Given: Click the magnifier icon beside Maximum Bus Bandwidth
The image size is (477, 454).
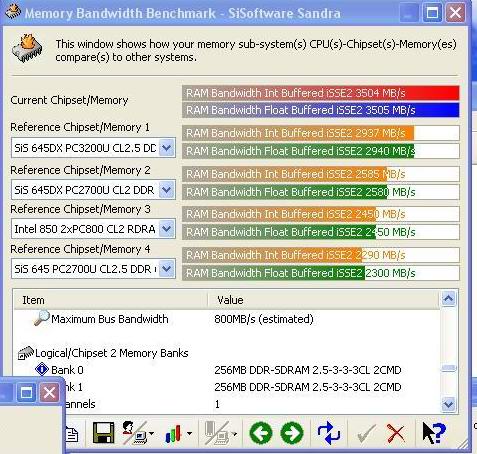Looking at the screenshot, I should click(x=42, y=318).
